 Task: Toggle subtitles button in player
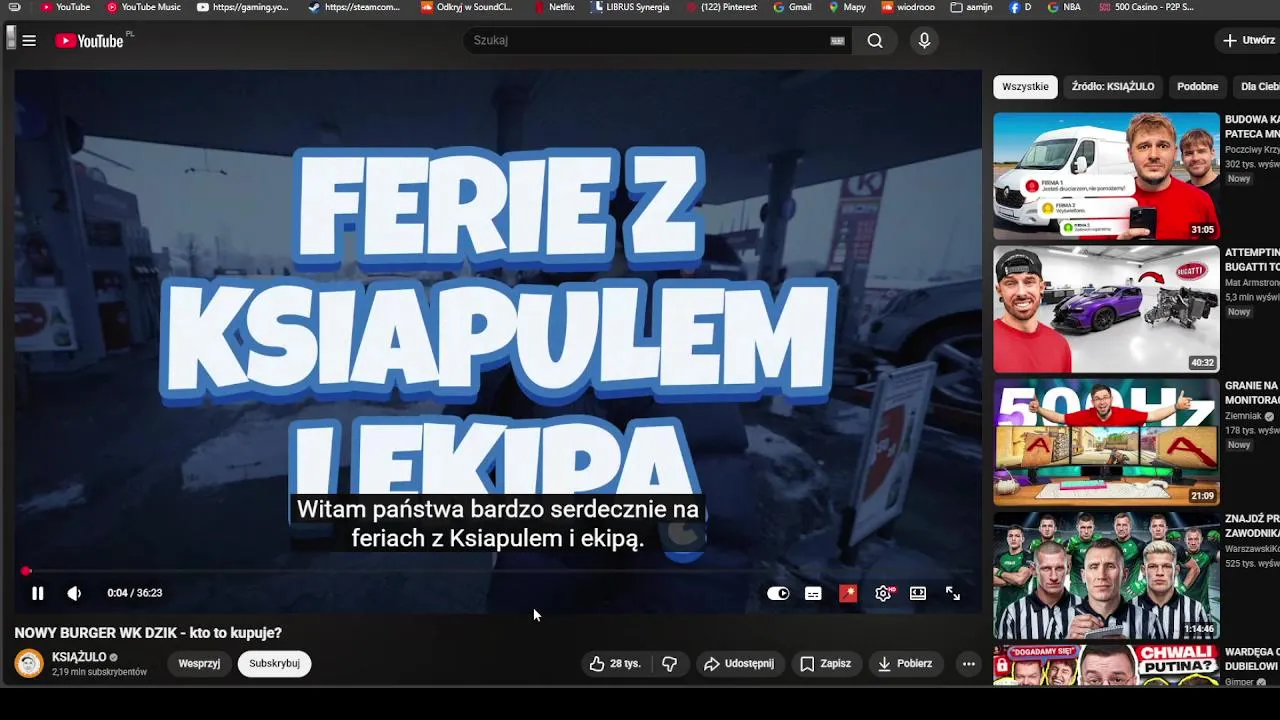813,593
